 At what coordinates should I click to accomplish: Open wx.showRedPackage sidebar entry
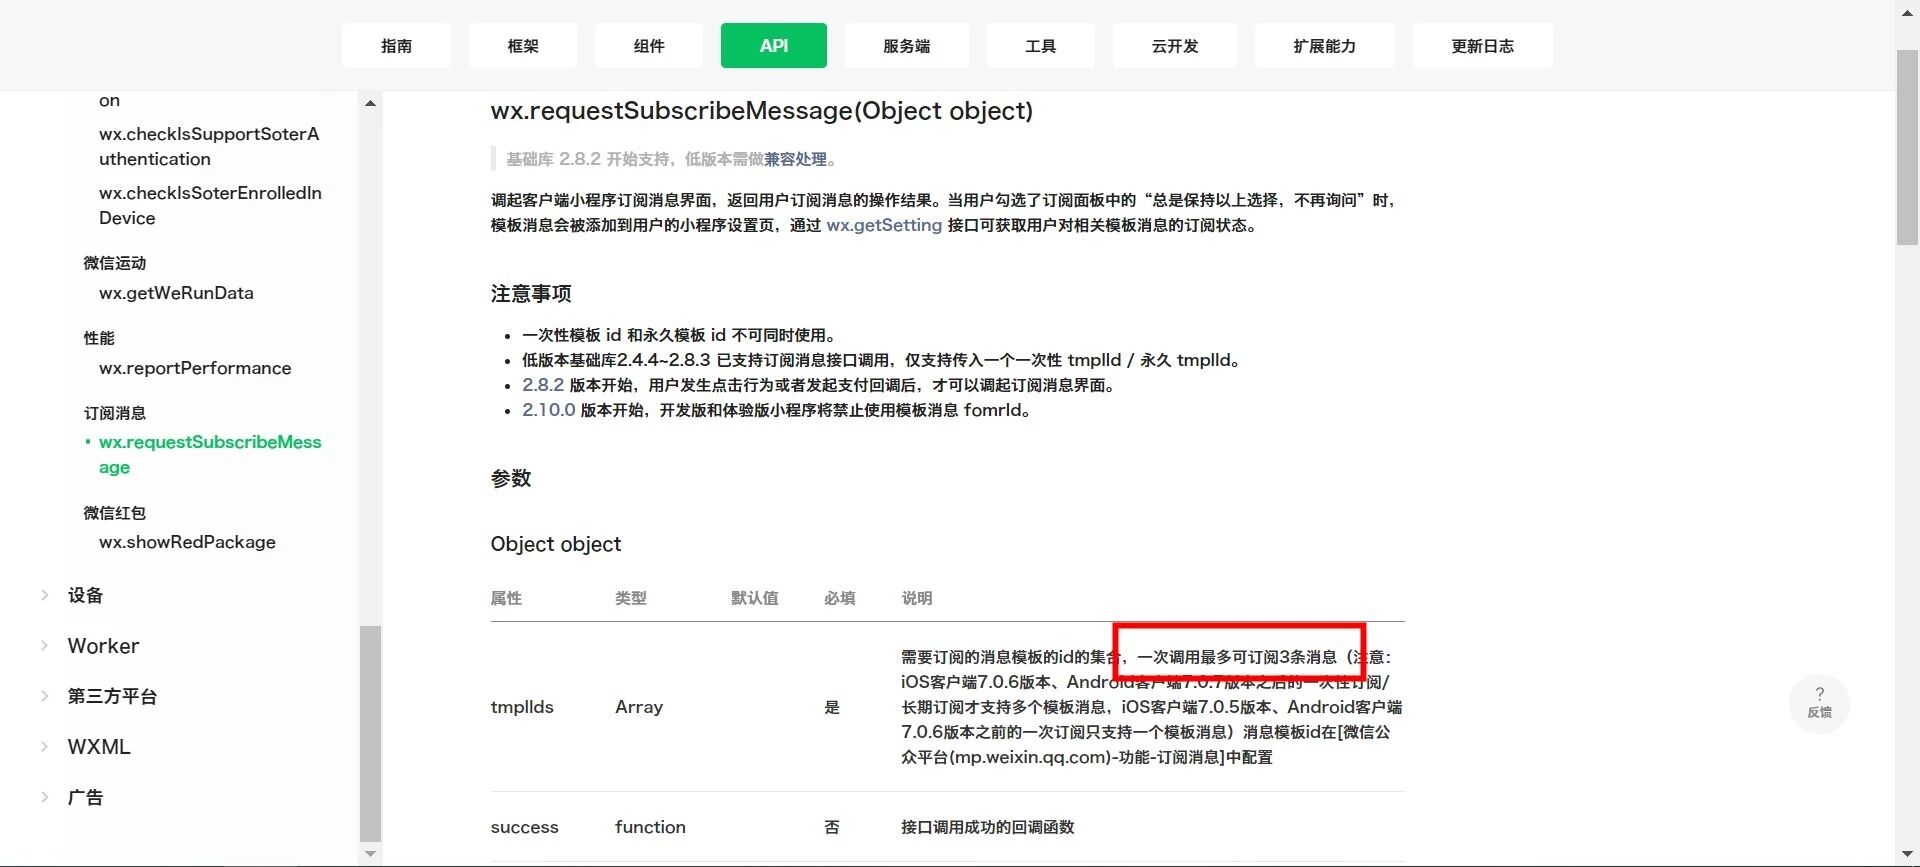(x=187, y=542)
